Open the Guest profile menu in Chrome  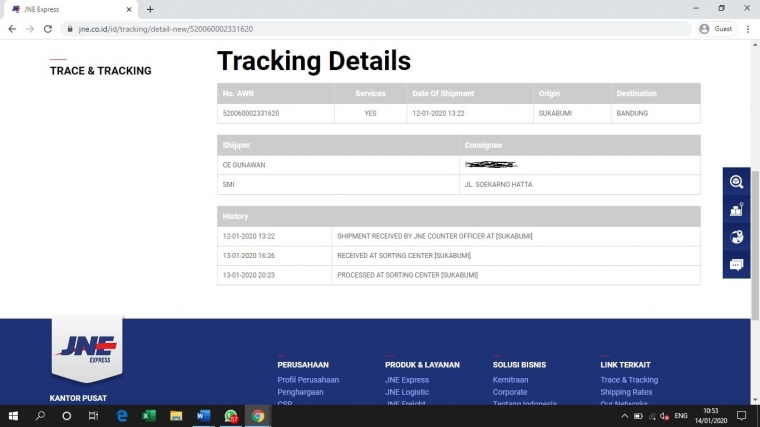point(716,29)
